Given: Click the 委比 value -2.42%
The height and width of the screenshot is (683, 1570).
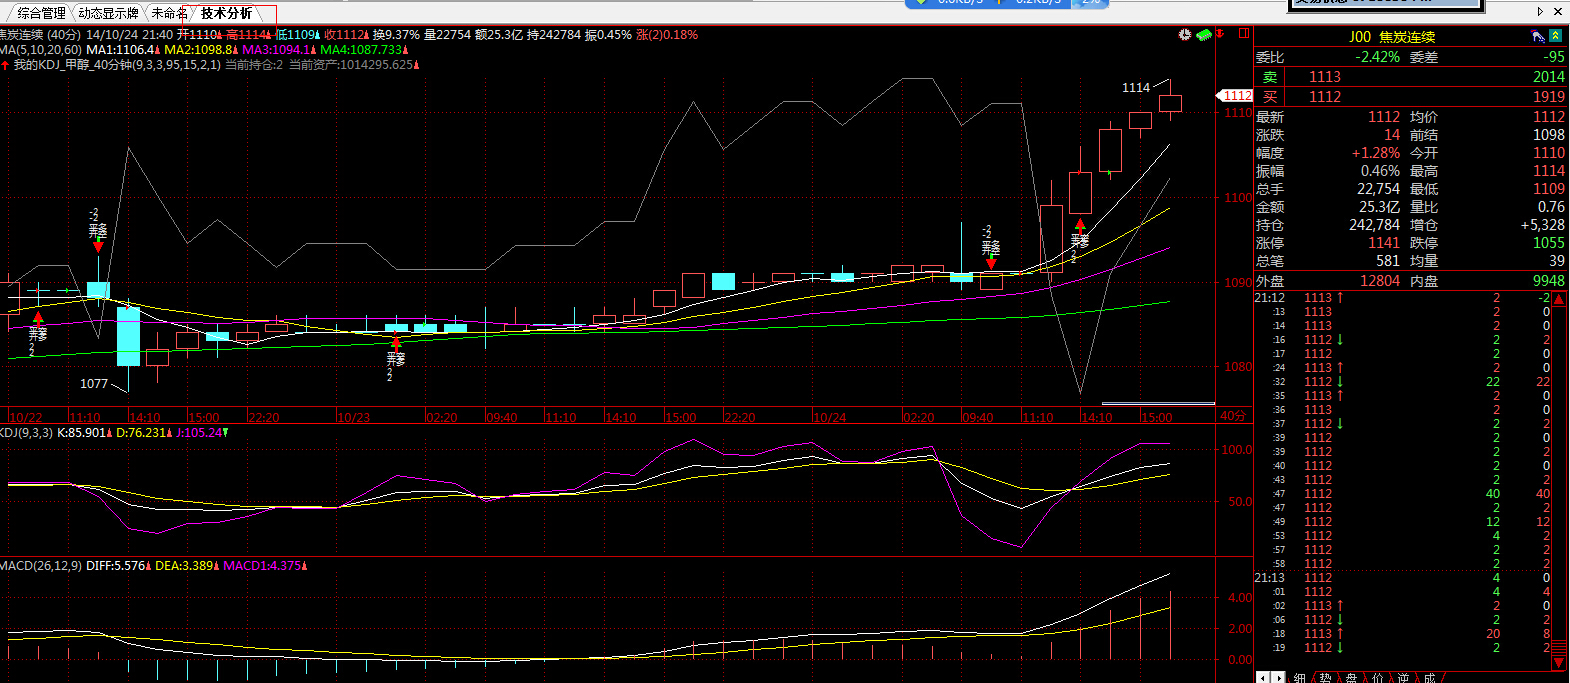Looking at the screenshot, I should (x=1377, y=57).
